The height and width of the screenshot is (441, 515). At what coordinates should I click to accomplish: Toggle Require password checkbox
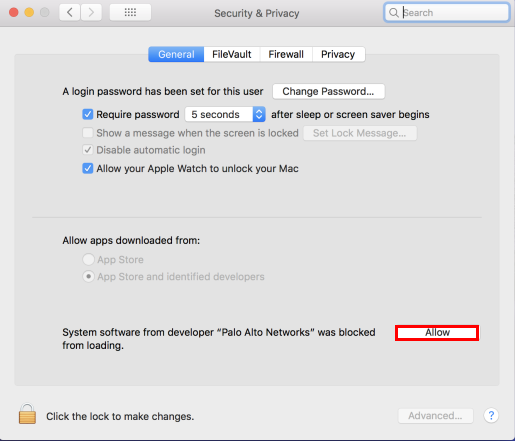point(88,114)
